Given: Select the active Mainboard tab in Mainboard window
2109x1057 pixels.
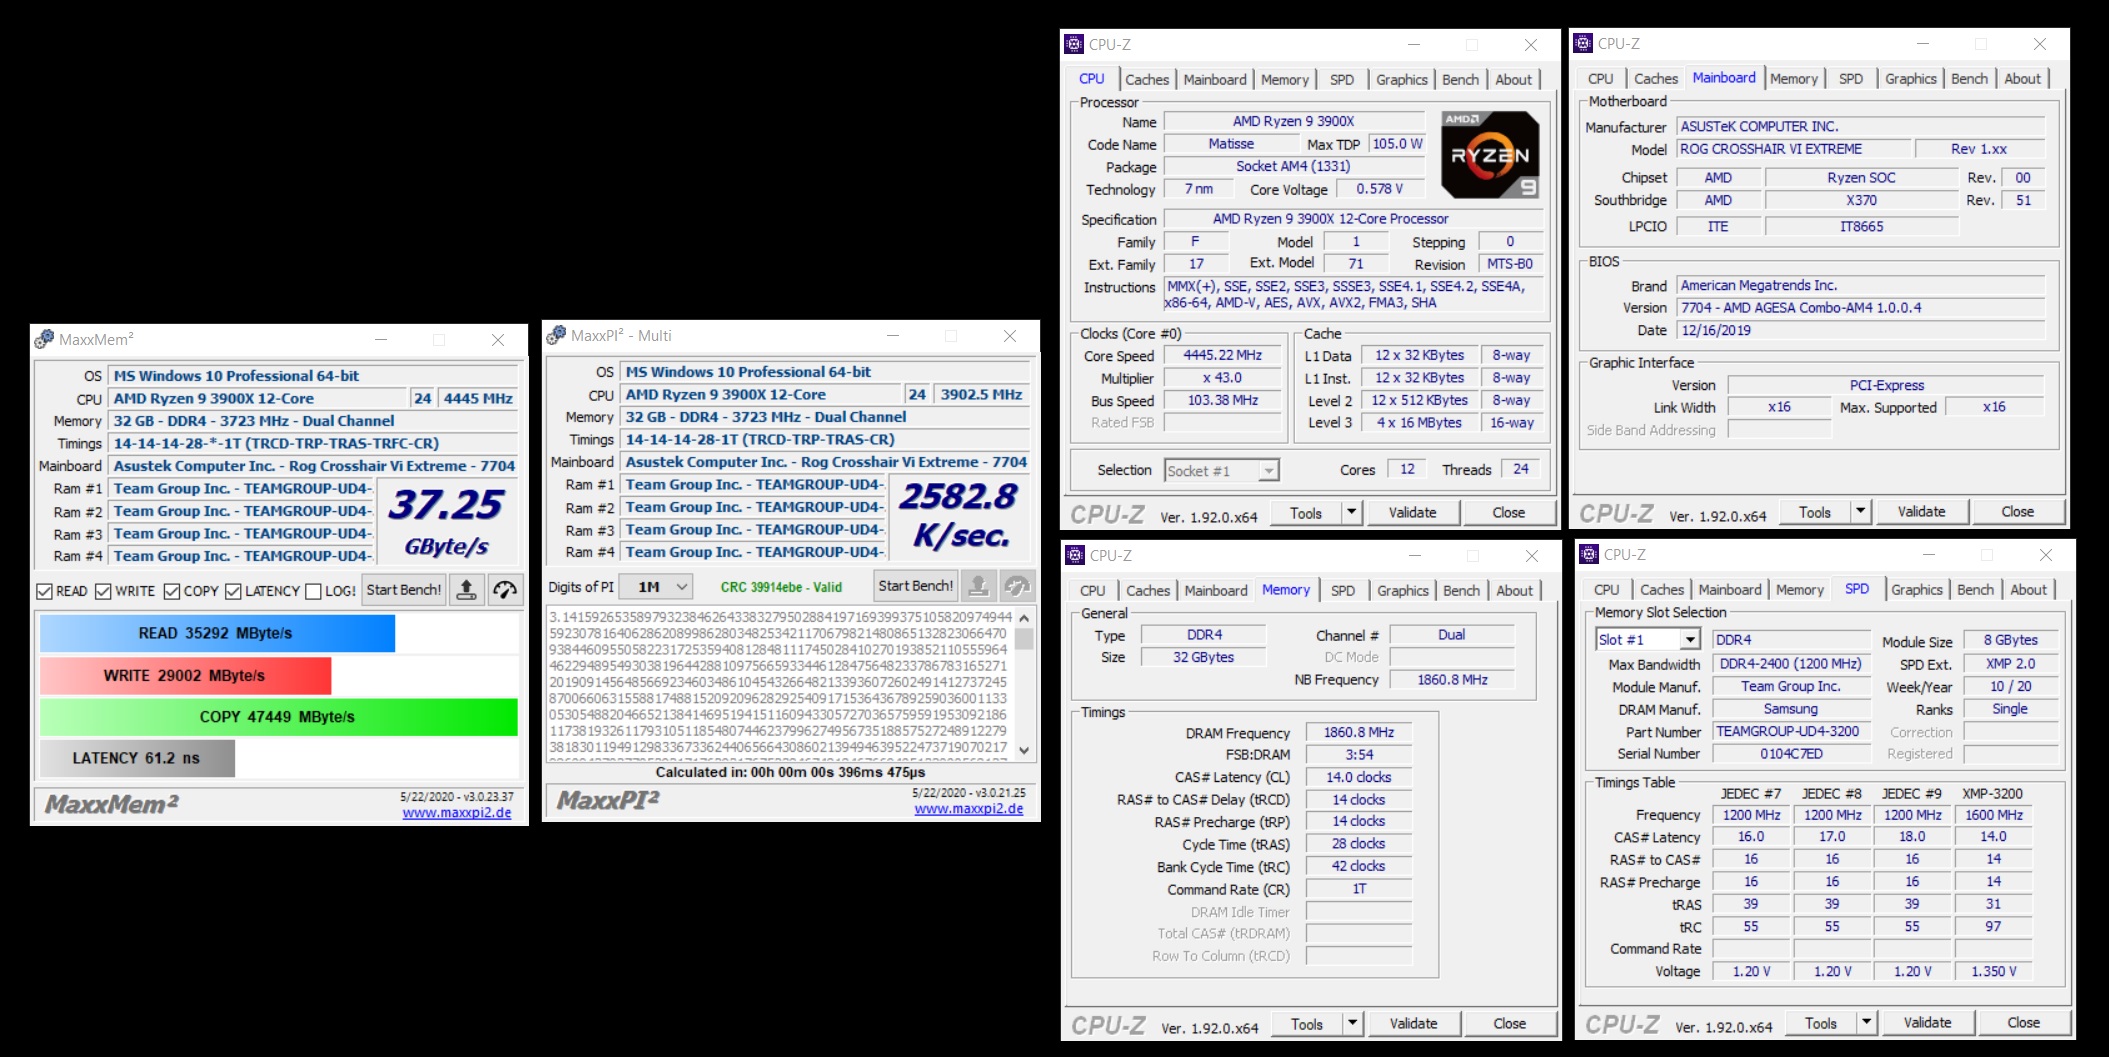Looking at the screenshot, I should point(1723,77).
